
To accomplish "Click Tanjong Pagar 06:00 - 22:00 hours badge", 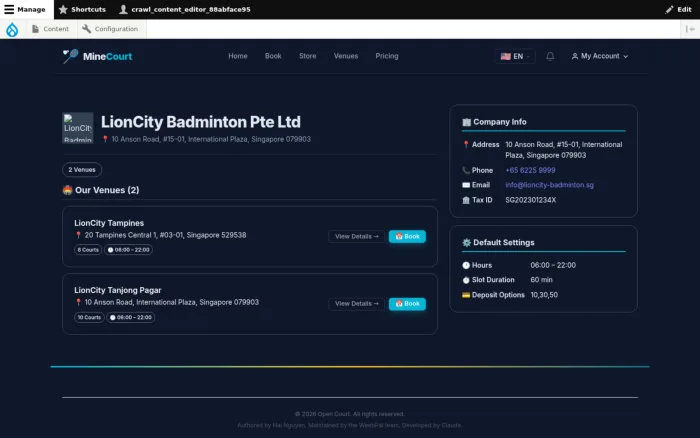I will coord(131,317).
